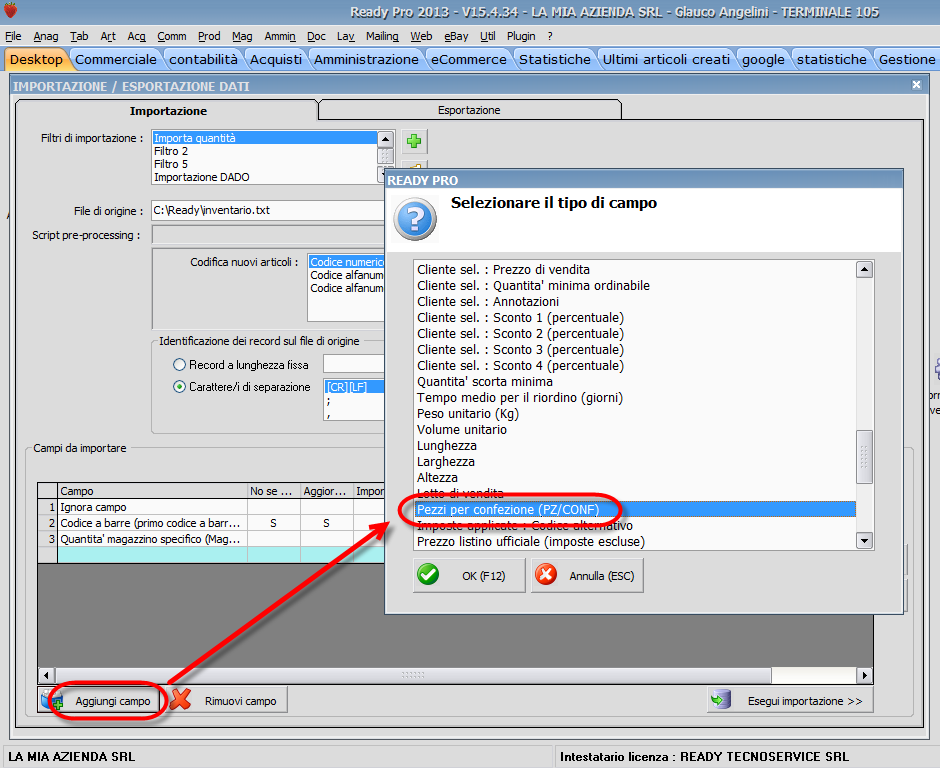Switch to the Acquisti tab
Image resolution: width=940 pixels, height=768 pixels.
(276, 59)
